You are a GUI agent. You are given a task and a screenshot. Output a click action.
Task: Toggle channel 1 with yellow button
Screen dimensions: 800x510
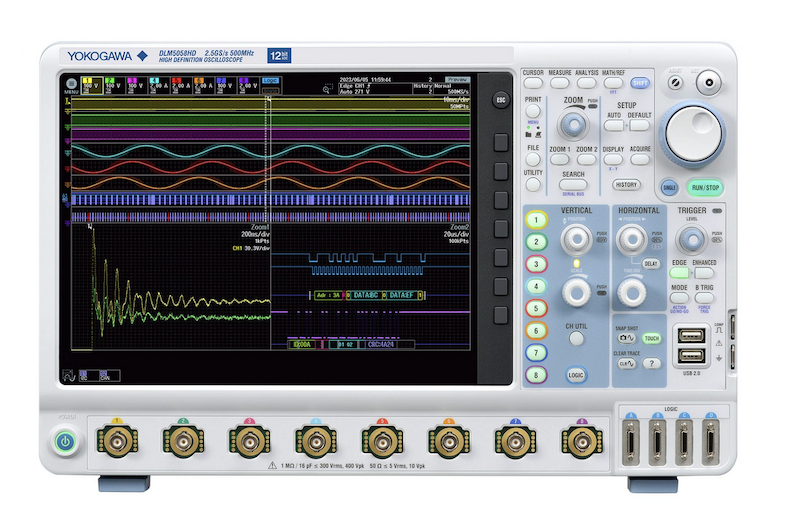pyautogui.click(x=538, y=220)
